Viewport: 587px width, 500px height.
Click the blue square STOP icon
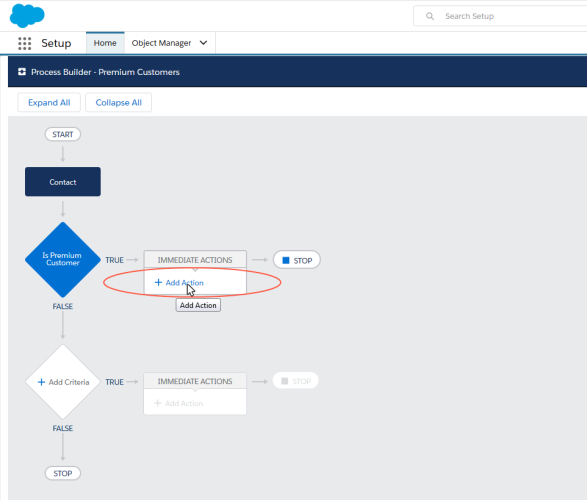(x=286, y=260)
